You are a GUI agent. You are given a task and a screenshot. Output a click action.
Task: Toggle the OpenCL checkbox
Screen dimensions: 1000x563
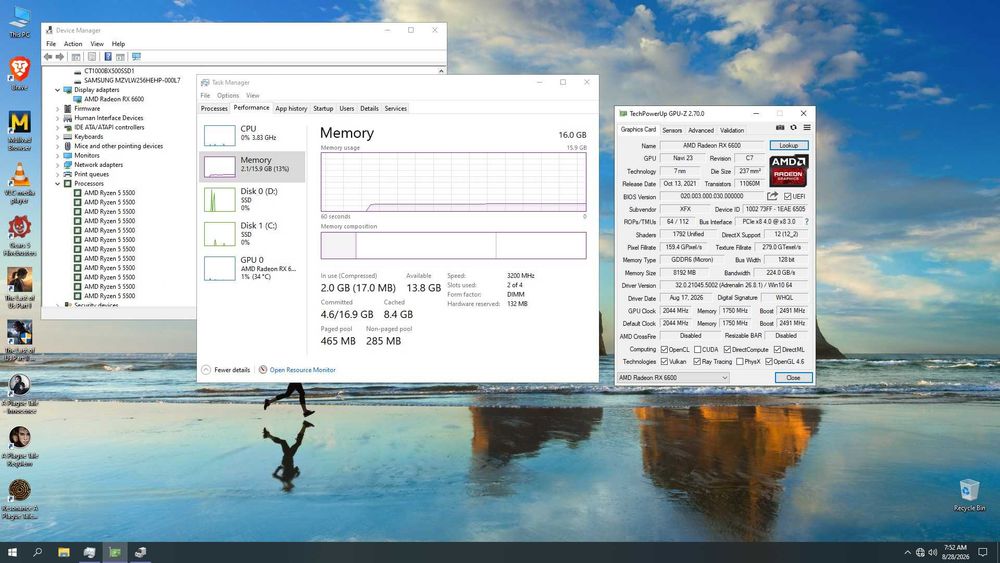[664, 349]
